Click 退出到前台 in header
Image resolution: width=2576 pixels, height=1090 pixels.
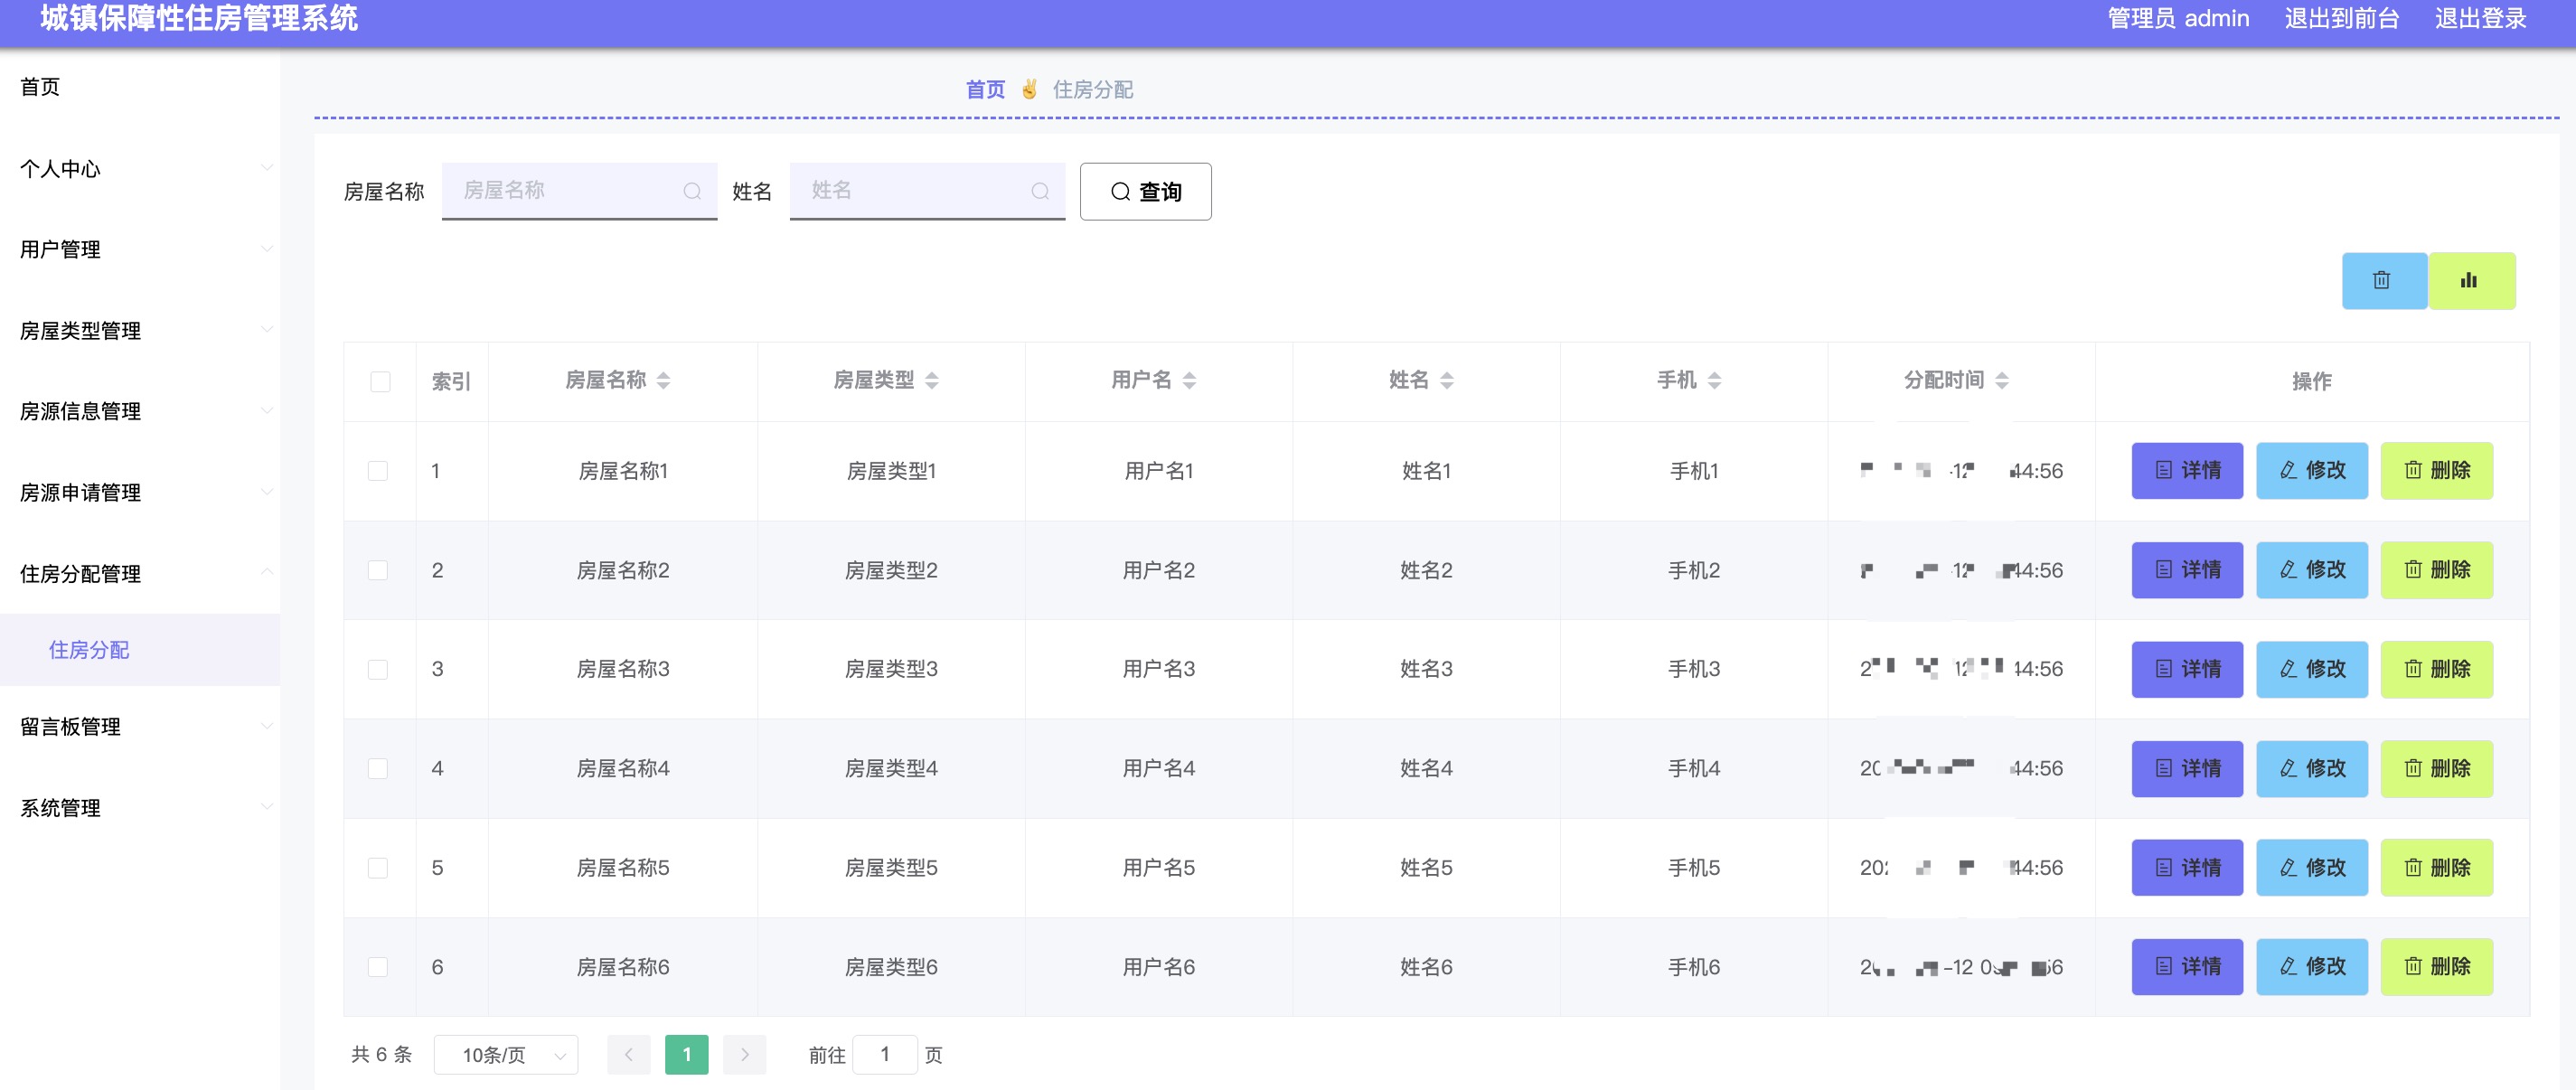(x=2341, y=18)
